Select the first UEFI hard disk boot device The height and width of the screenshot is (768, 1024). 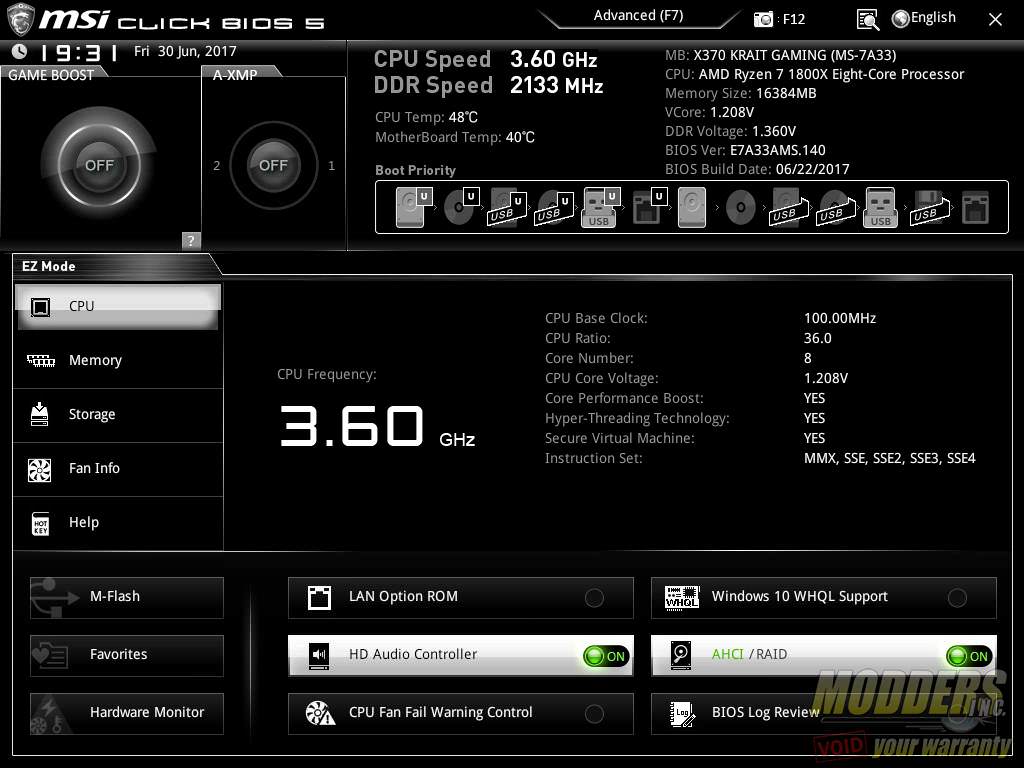[414, 208]
